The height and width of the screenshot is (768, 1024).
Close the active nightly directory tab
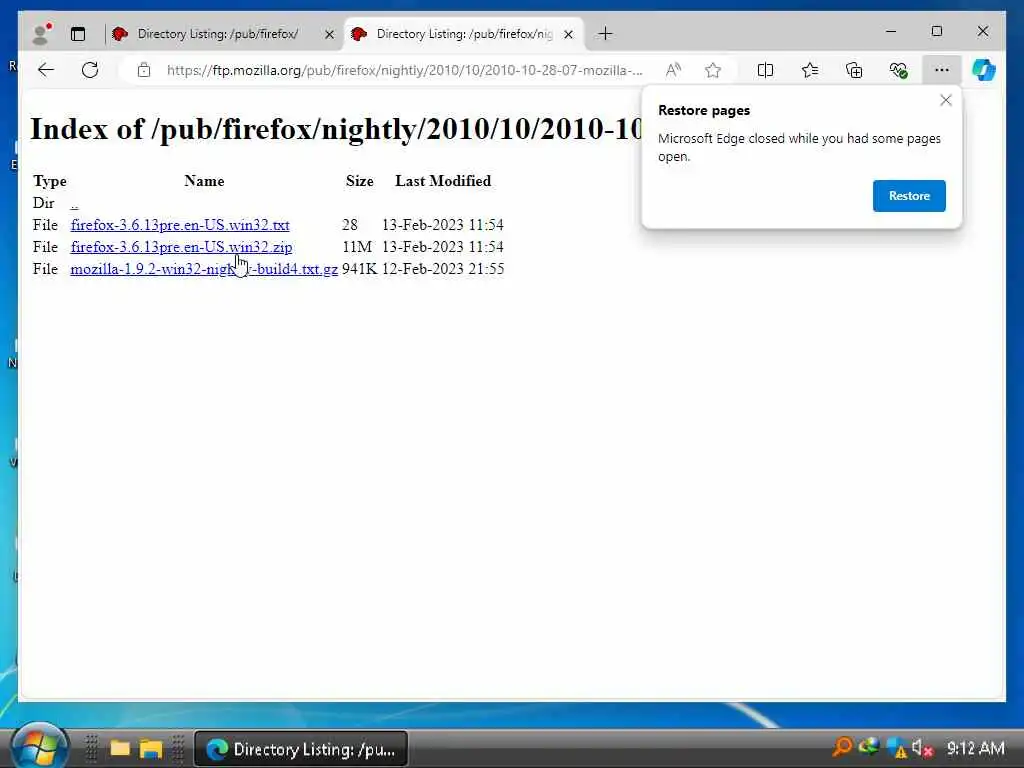click(568, 34)
